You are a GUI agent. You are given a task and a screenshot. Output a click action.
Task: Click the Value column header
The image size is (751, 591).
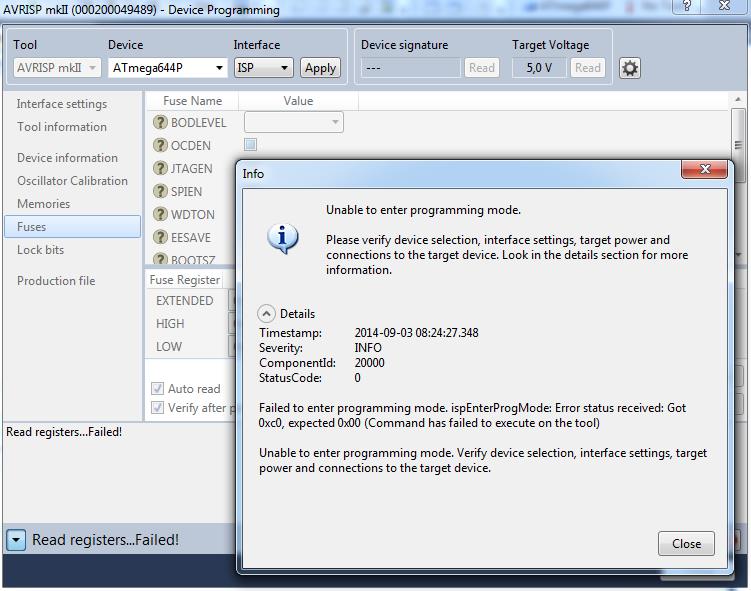pyautogui.click(x=298, y=101)
